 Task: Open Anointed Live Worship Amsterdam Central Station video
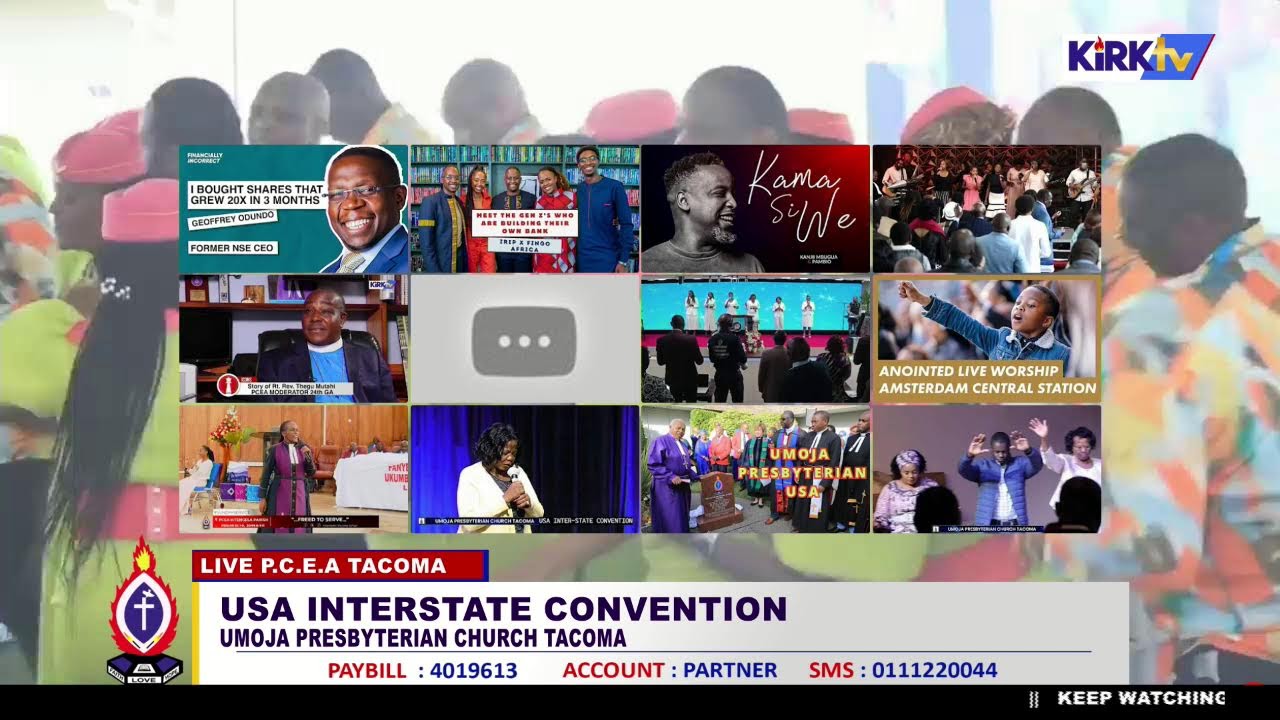[987, 339]
